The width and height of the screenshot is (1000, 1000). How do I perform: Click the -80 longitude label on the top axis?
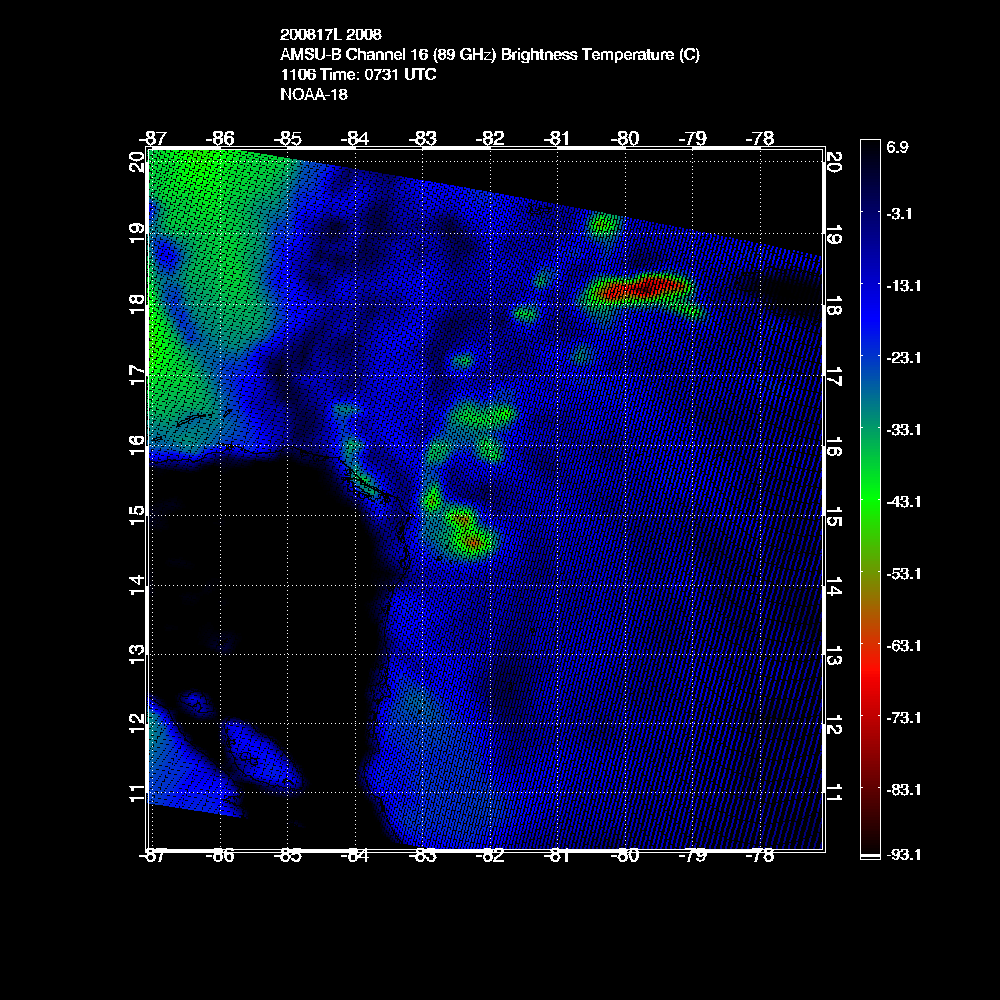[624, 138]
